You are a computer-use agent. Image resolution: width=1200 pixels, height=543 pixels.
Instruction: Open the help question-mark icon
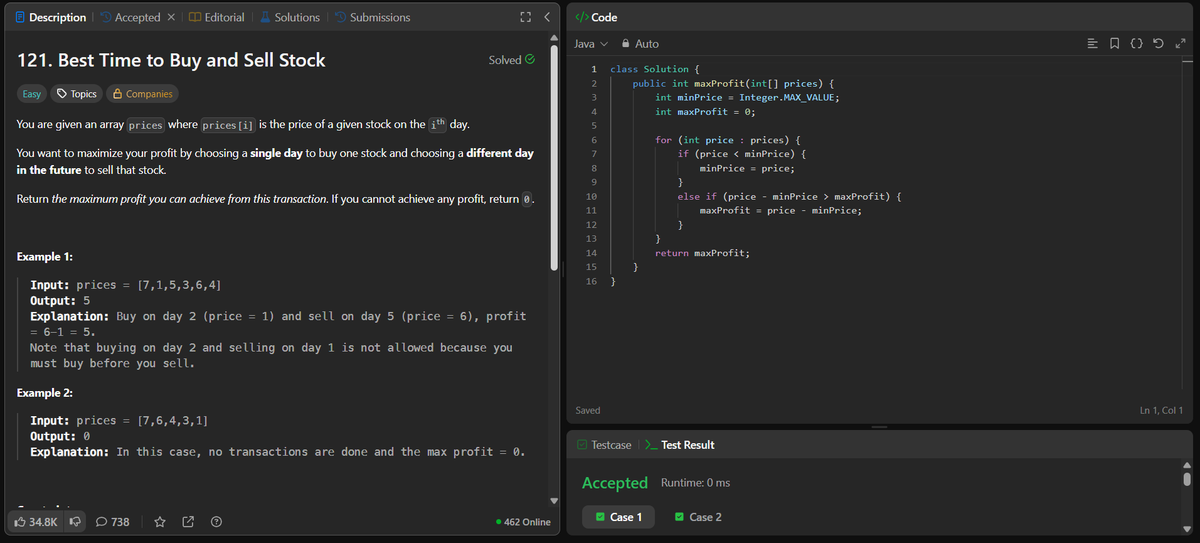216,521
